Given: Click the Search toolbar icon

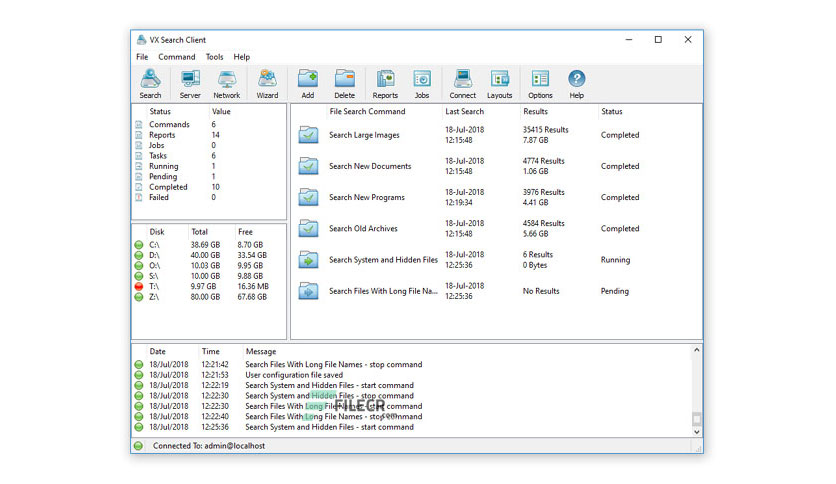Looking at the screenshot, I should 150,84.
